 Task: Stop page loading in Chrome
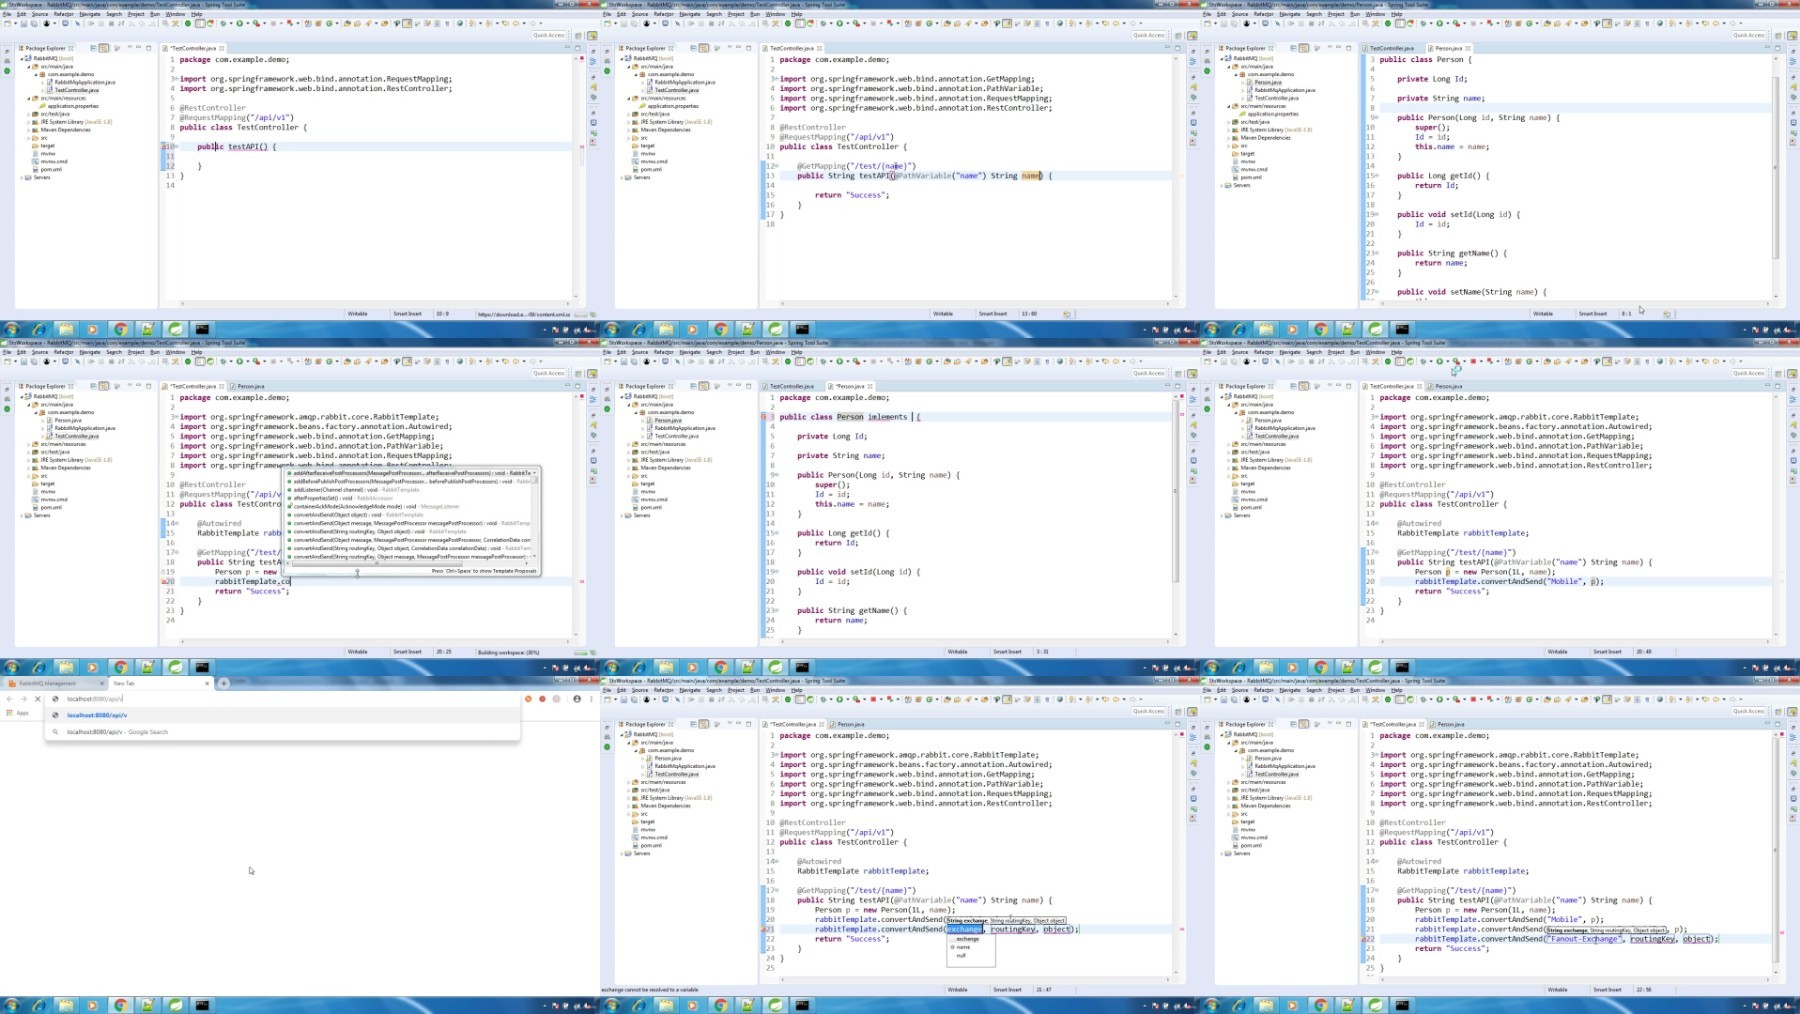click(x=38, y=699)
